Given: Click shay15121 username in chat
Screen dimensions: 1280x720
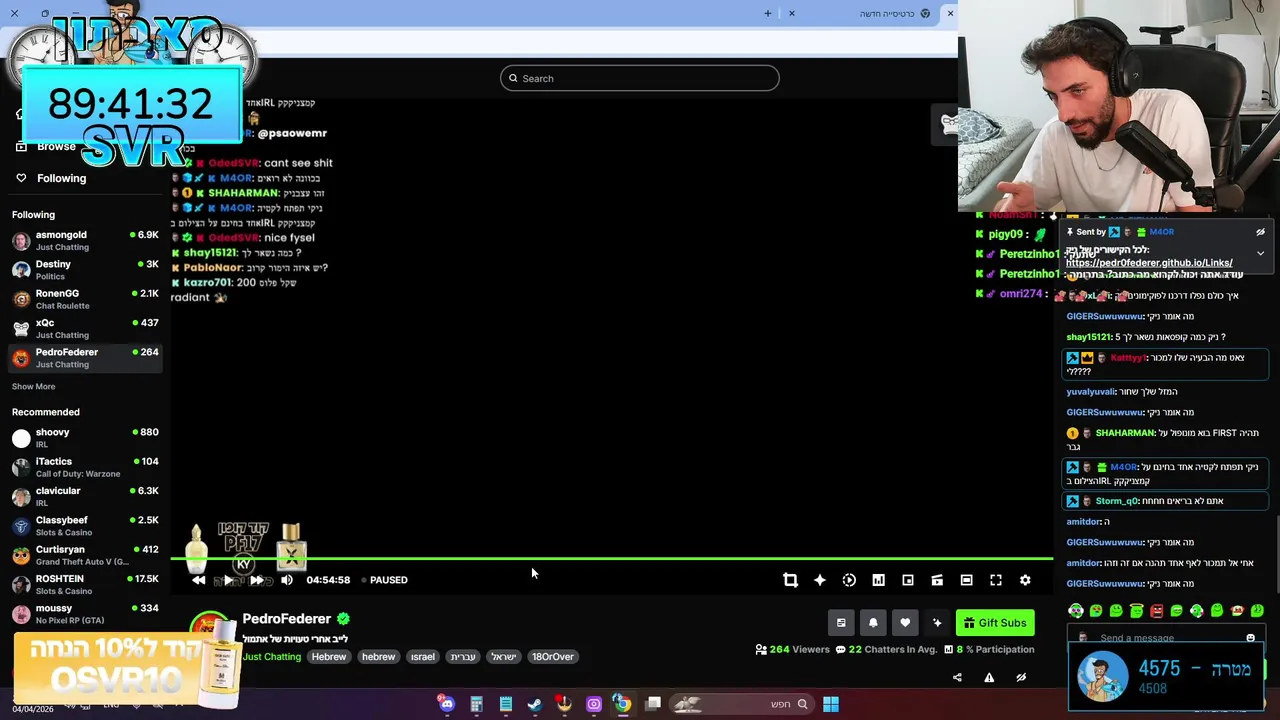Looking at the screenshot, I should 1089,337.
